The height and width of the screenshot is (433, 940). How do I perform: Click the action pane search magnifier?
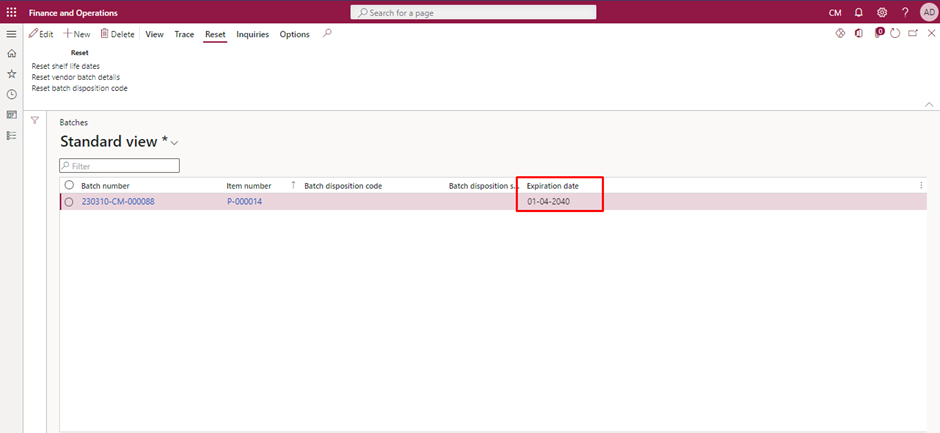[327, 34]
